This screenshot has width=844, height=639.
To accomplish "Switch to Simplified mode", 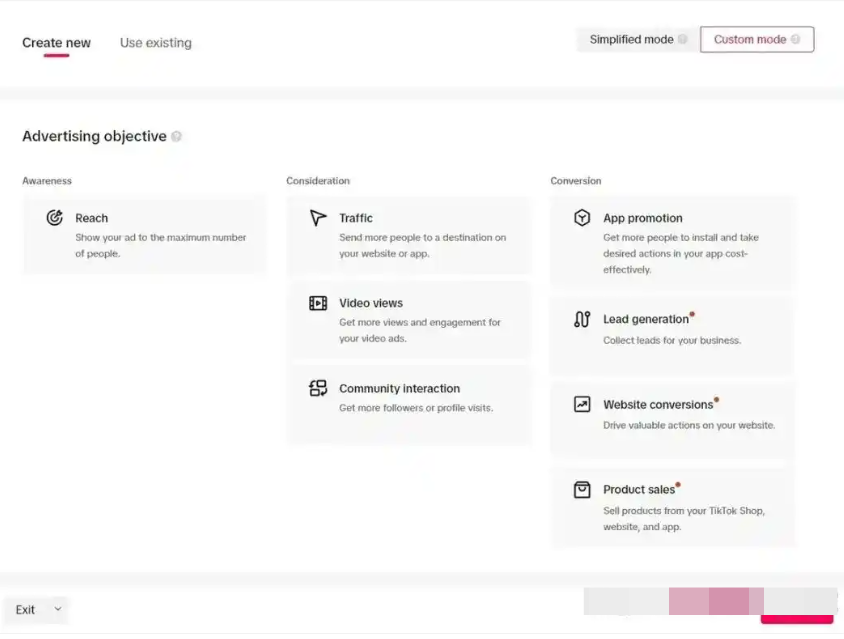I will pyautogui.click(x=631, y=40).
